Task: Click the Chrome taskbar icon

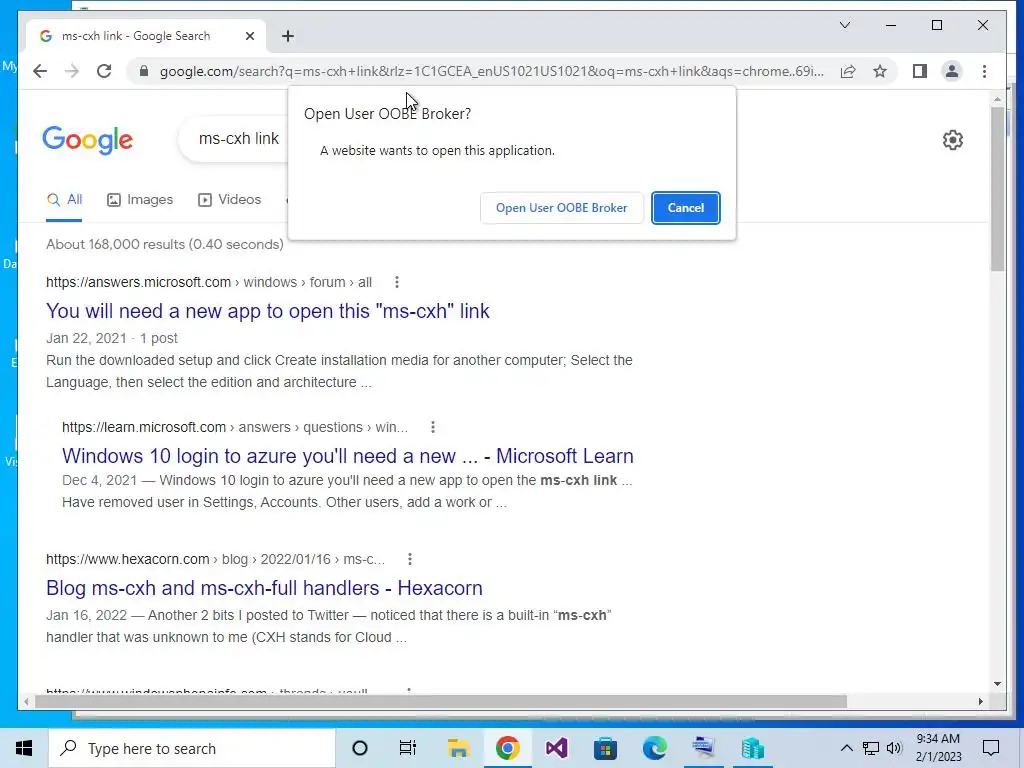Action: 507,748
